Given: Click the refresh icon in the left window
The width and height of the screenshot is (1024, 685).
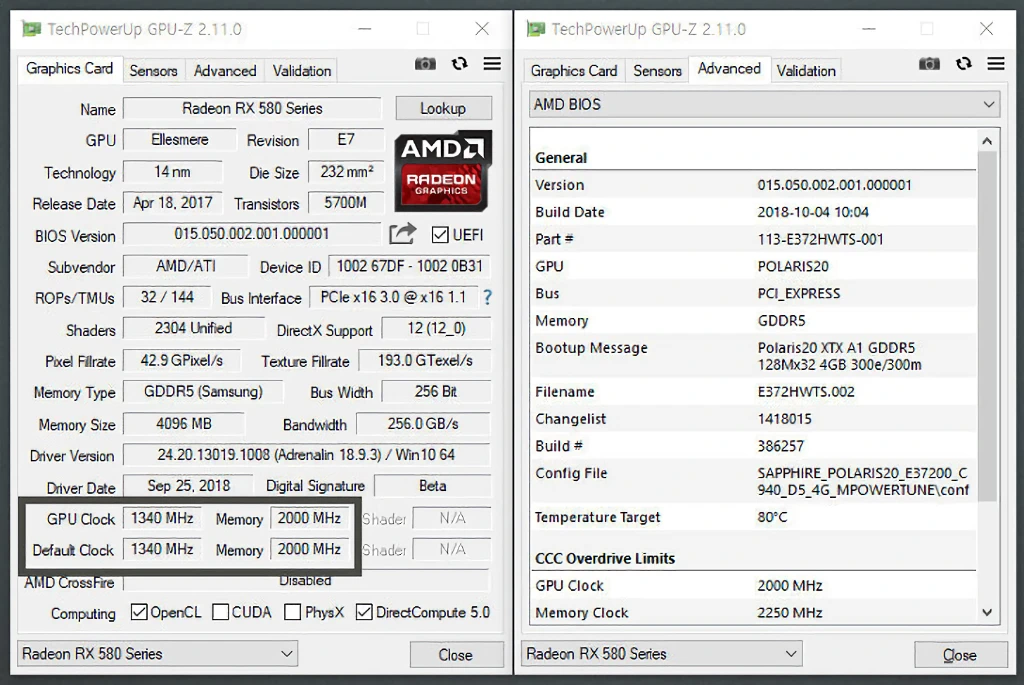Looking at the screenshot, I should pos(459,63).
